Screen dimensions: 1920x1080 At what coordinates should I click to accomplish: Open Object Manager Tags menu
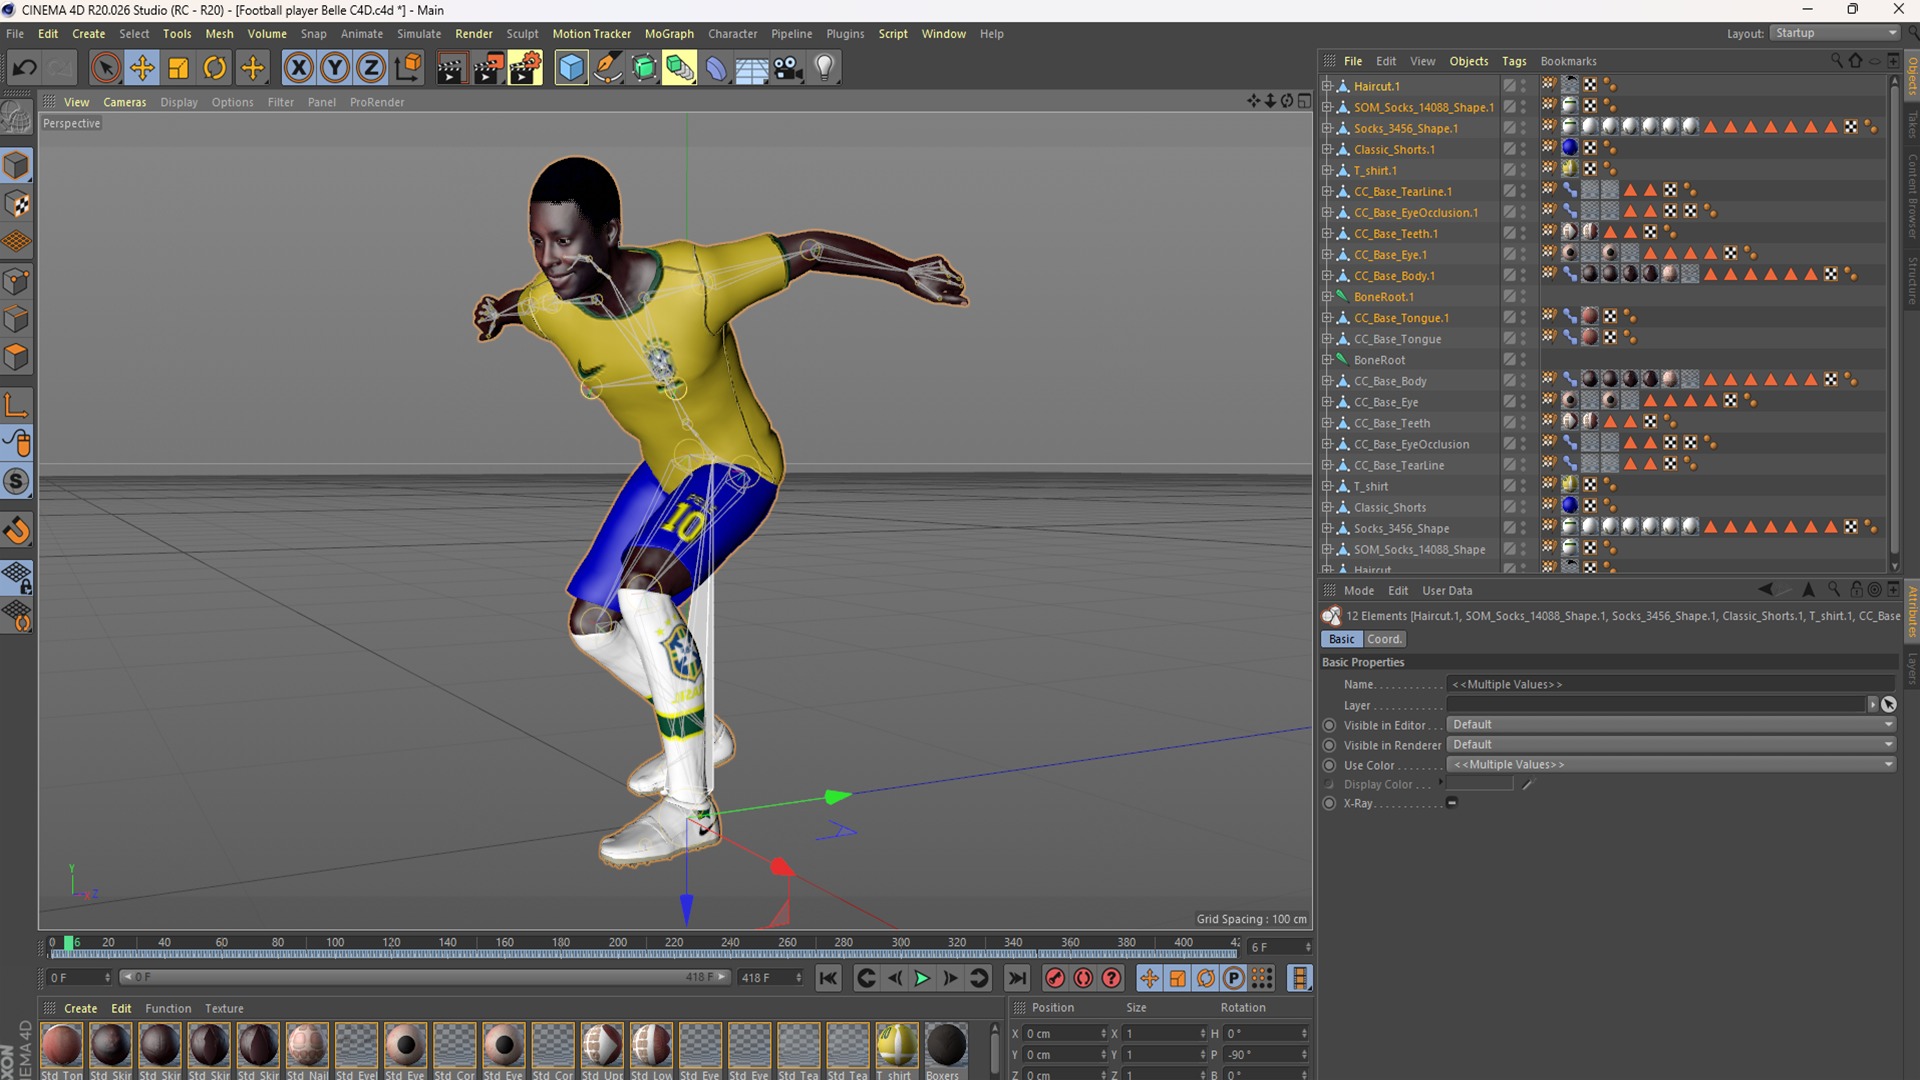(x=1514, y=61)
